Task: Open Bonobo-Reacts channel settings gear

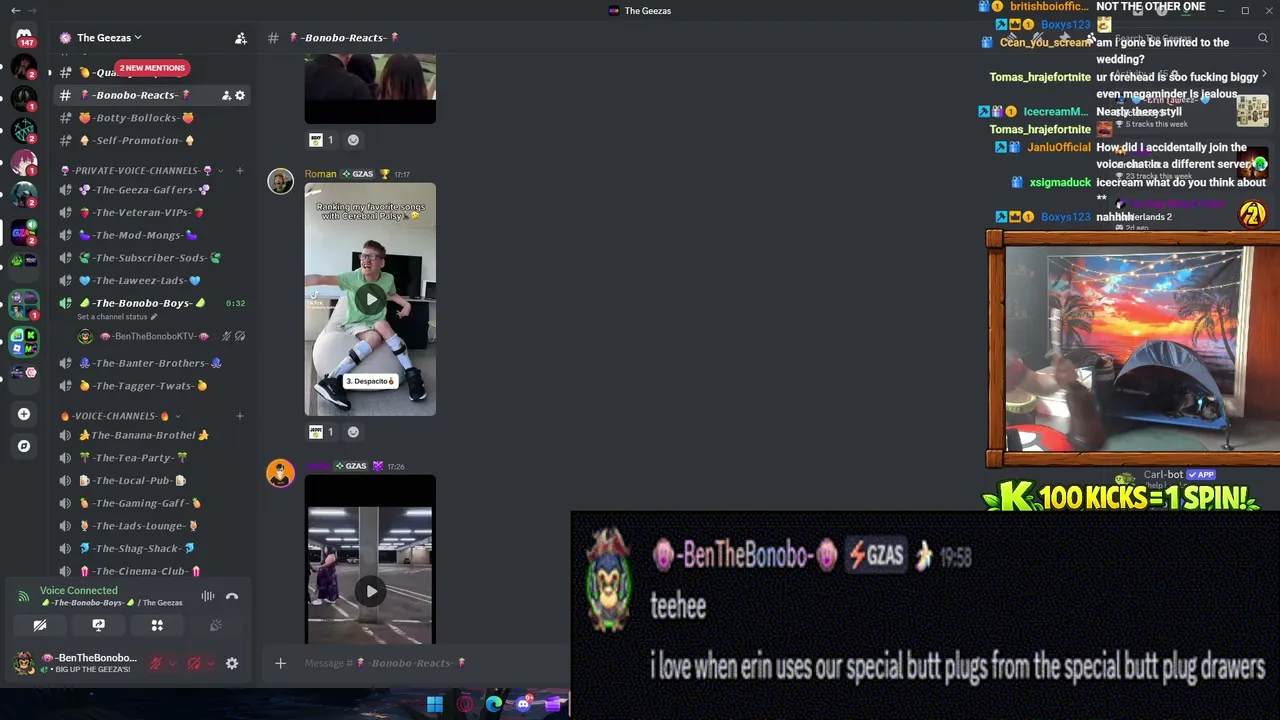Action: click(240, 95)
